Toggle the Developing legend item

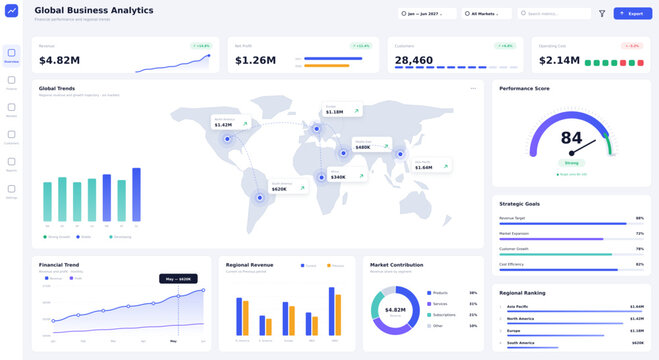coord(120,237)
